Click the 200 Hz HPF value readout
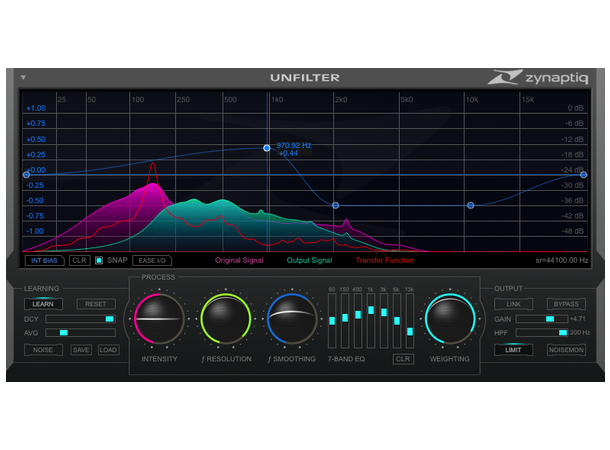The height and width of the screenshot is (450, 610). (580, 333)
